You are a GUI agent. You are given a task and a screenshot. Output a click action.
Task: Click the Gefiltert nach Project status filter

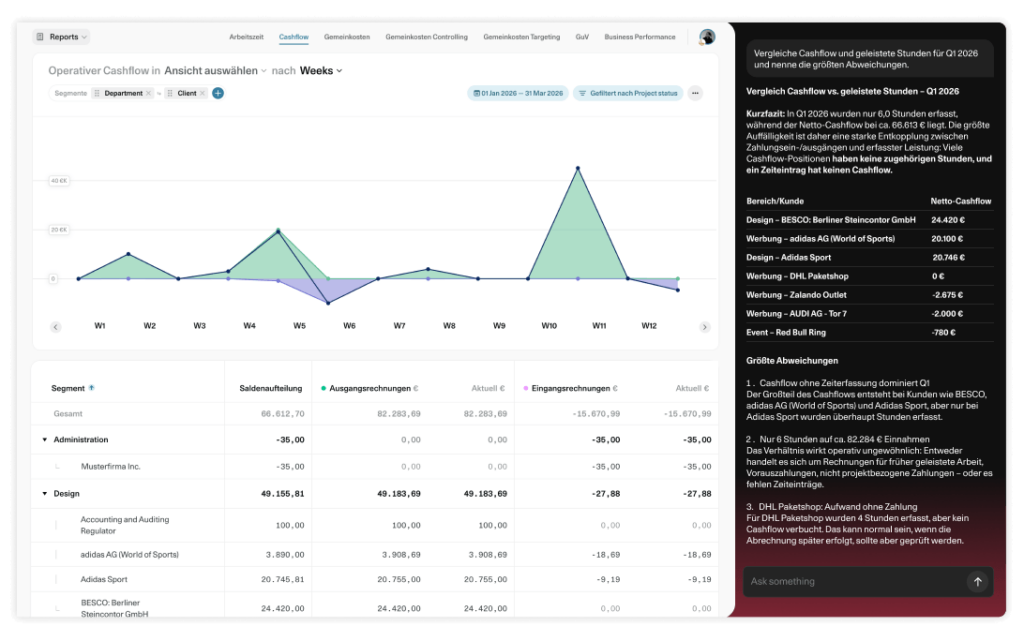pyautogui.click(x=628, y=93)
